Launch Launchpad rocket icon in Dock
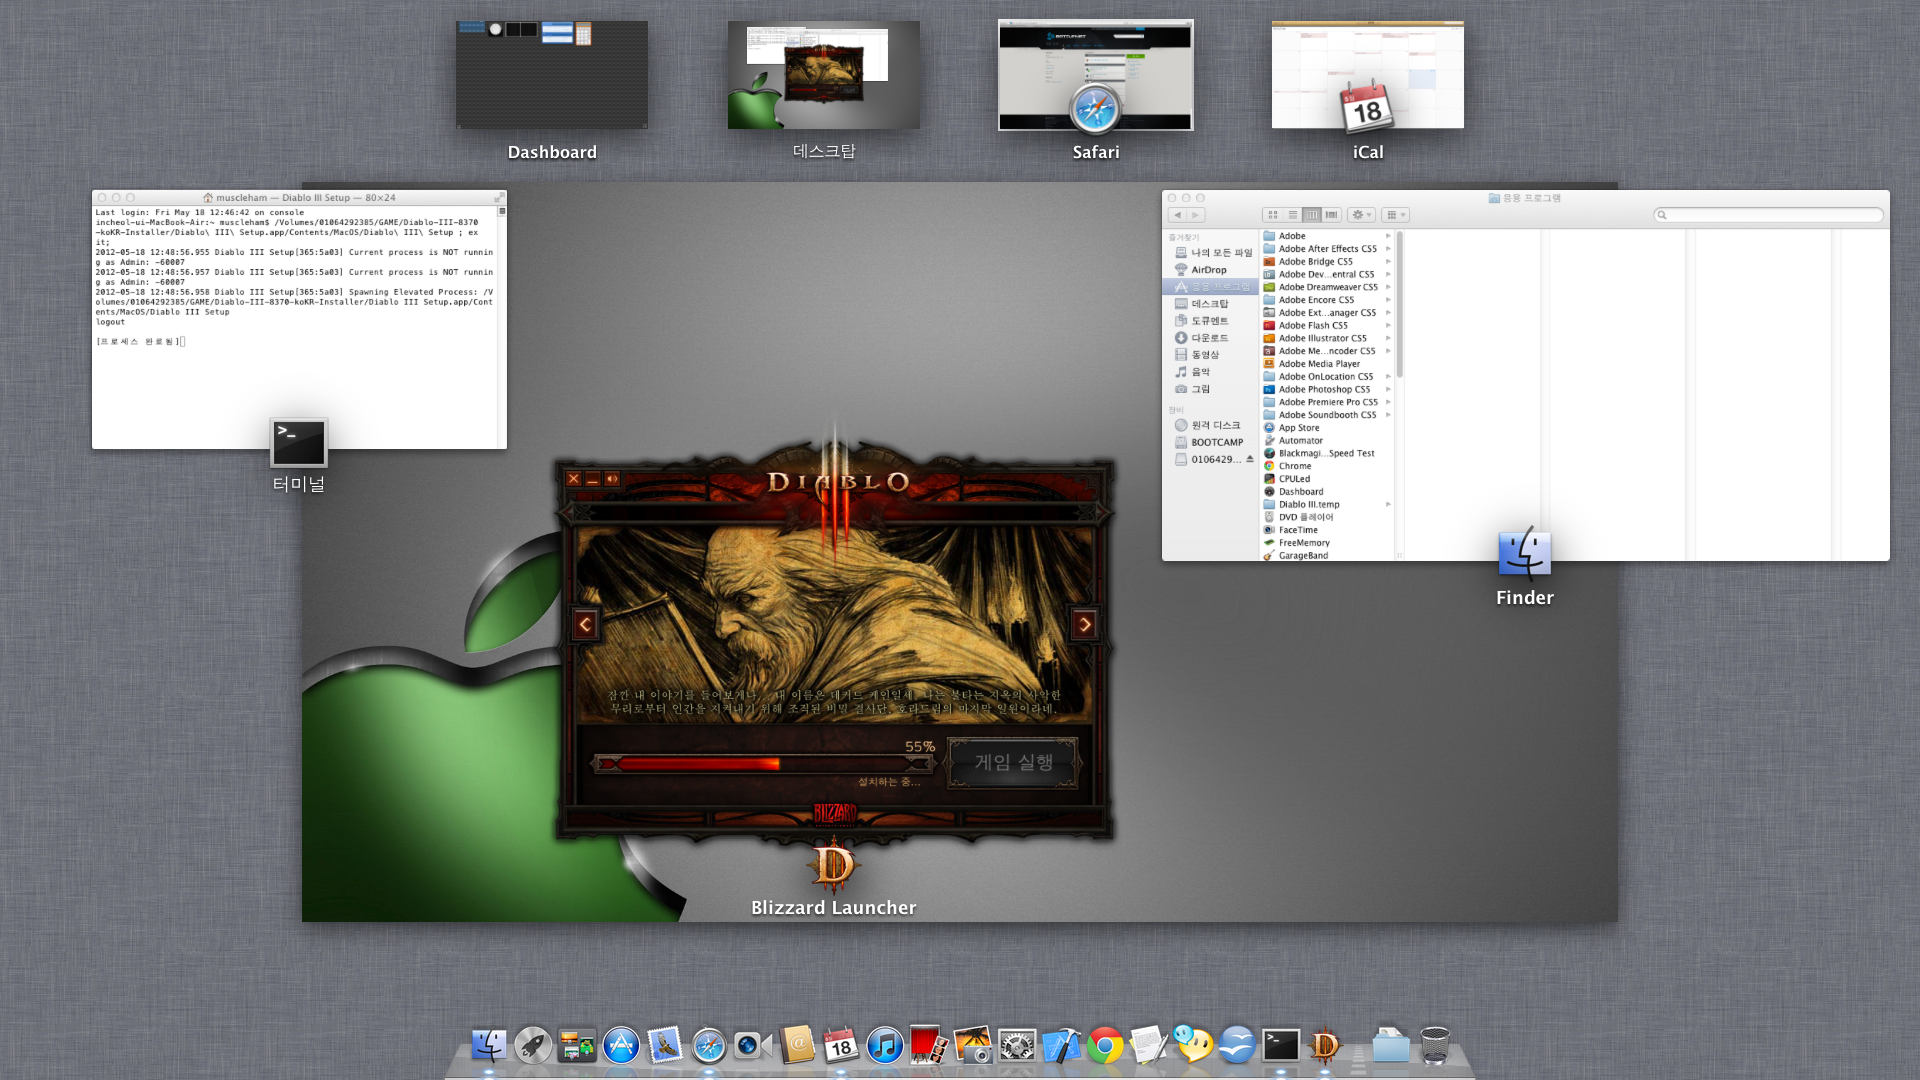 [533, 1046]
